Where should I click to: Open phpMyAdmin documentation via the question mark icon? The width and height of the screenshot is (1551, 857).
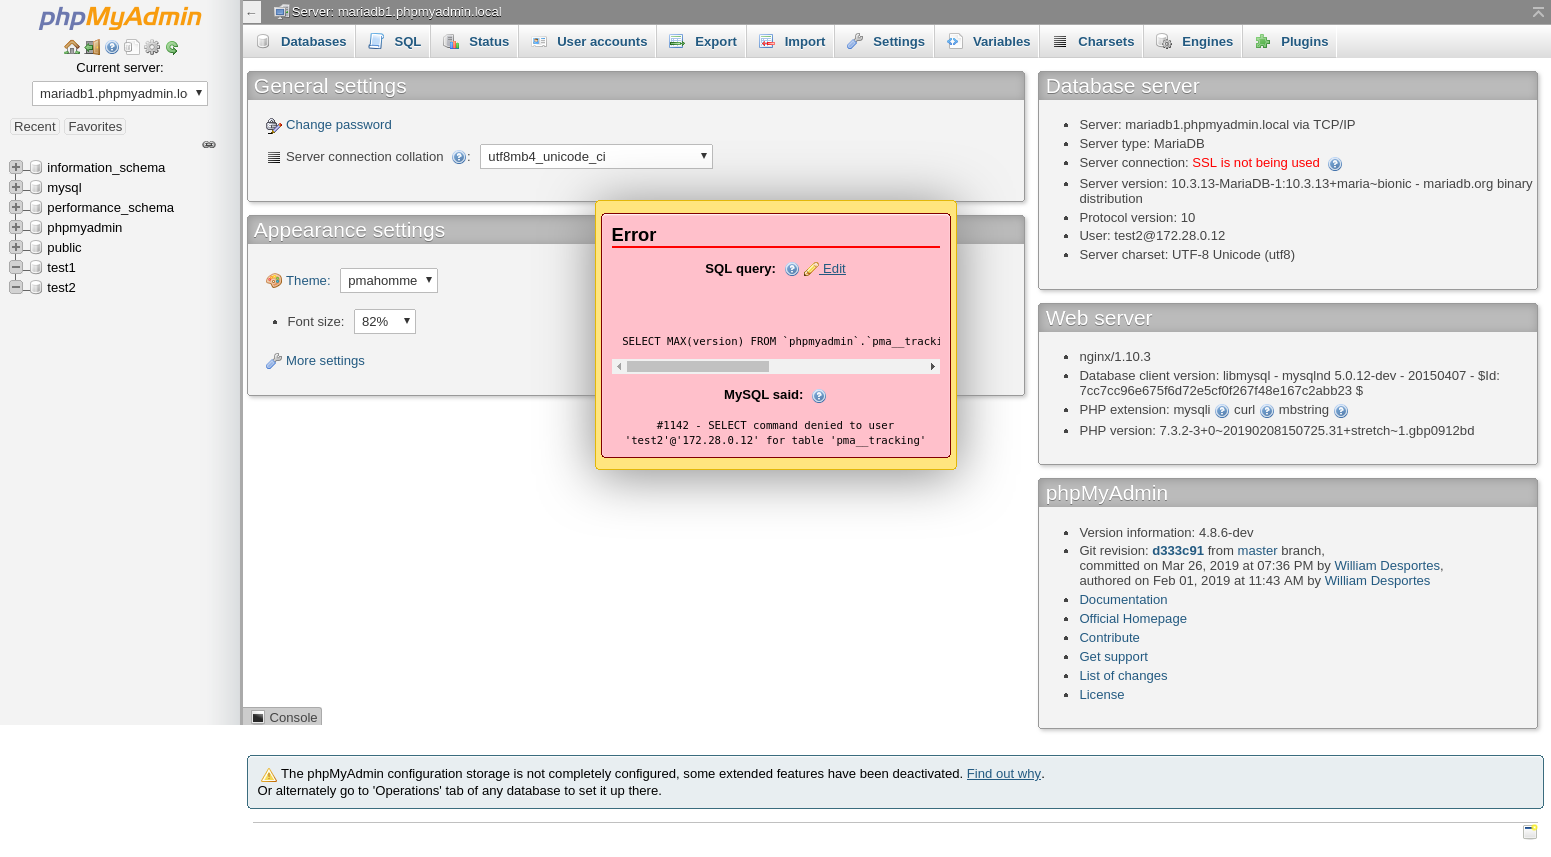(x=112, y=47)
